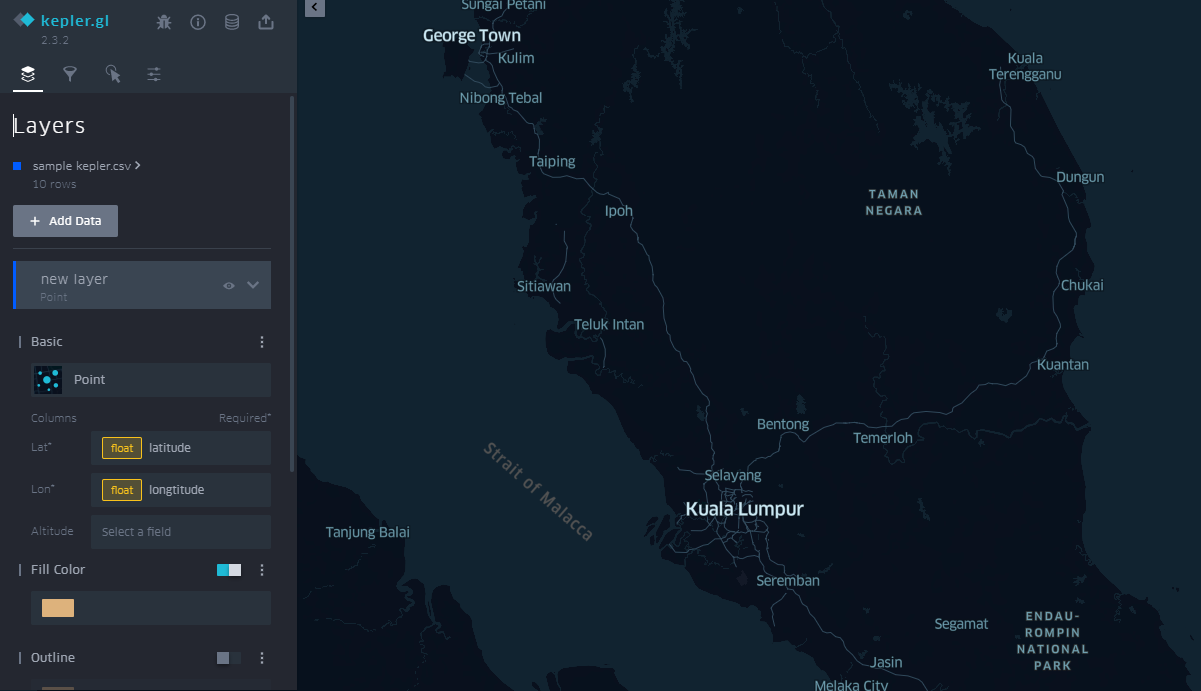Open the Base map settings icon
The width and height of the screenshot is (1201, 691).
[154, 73]
